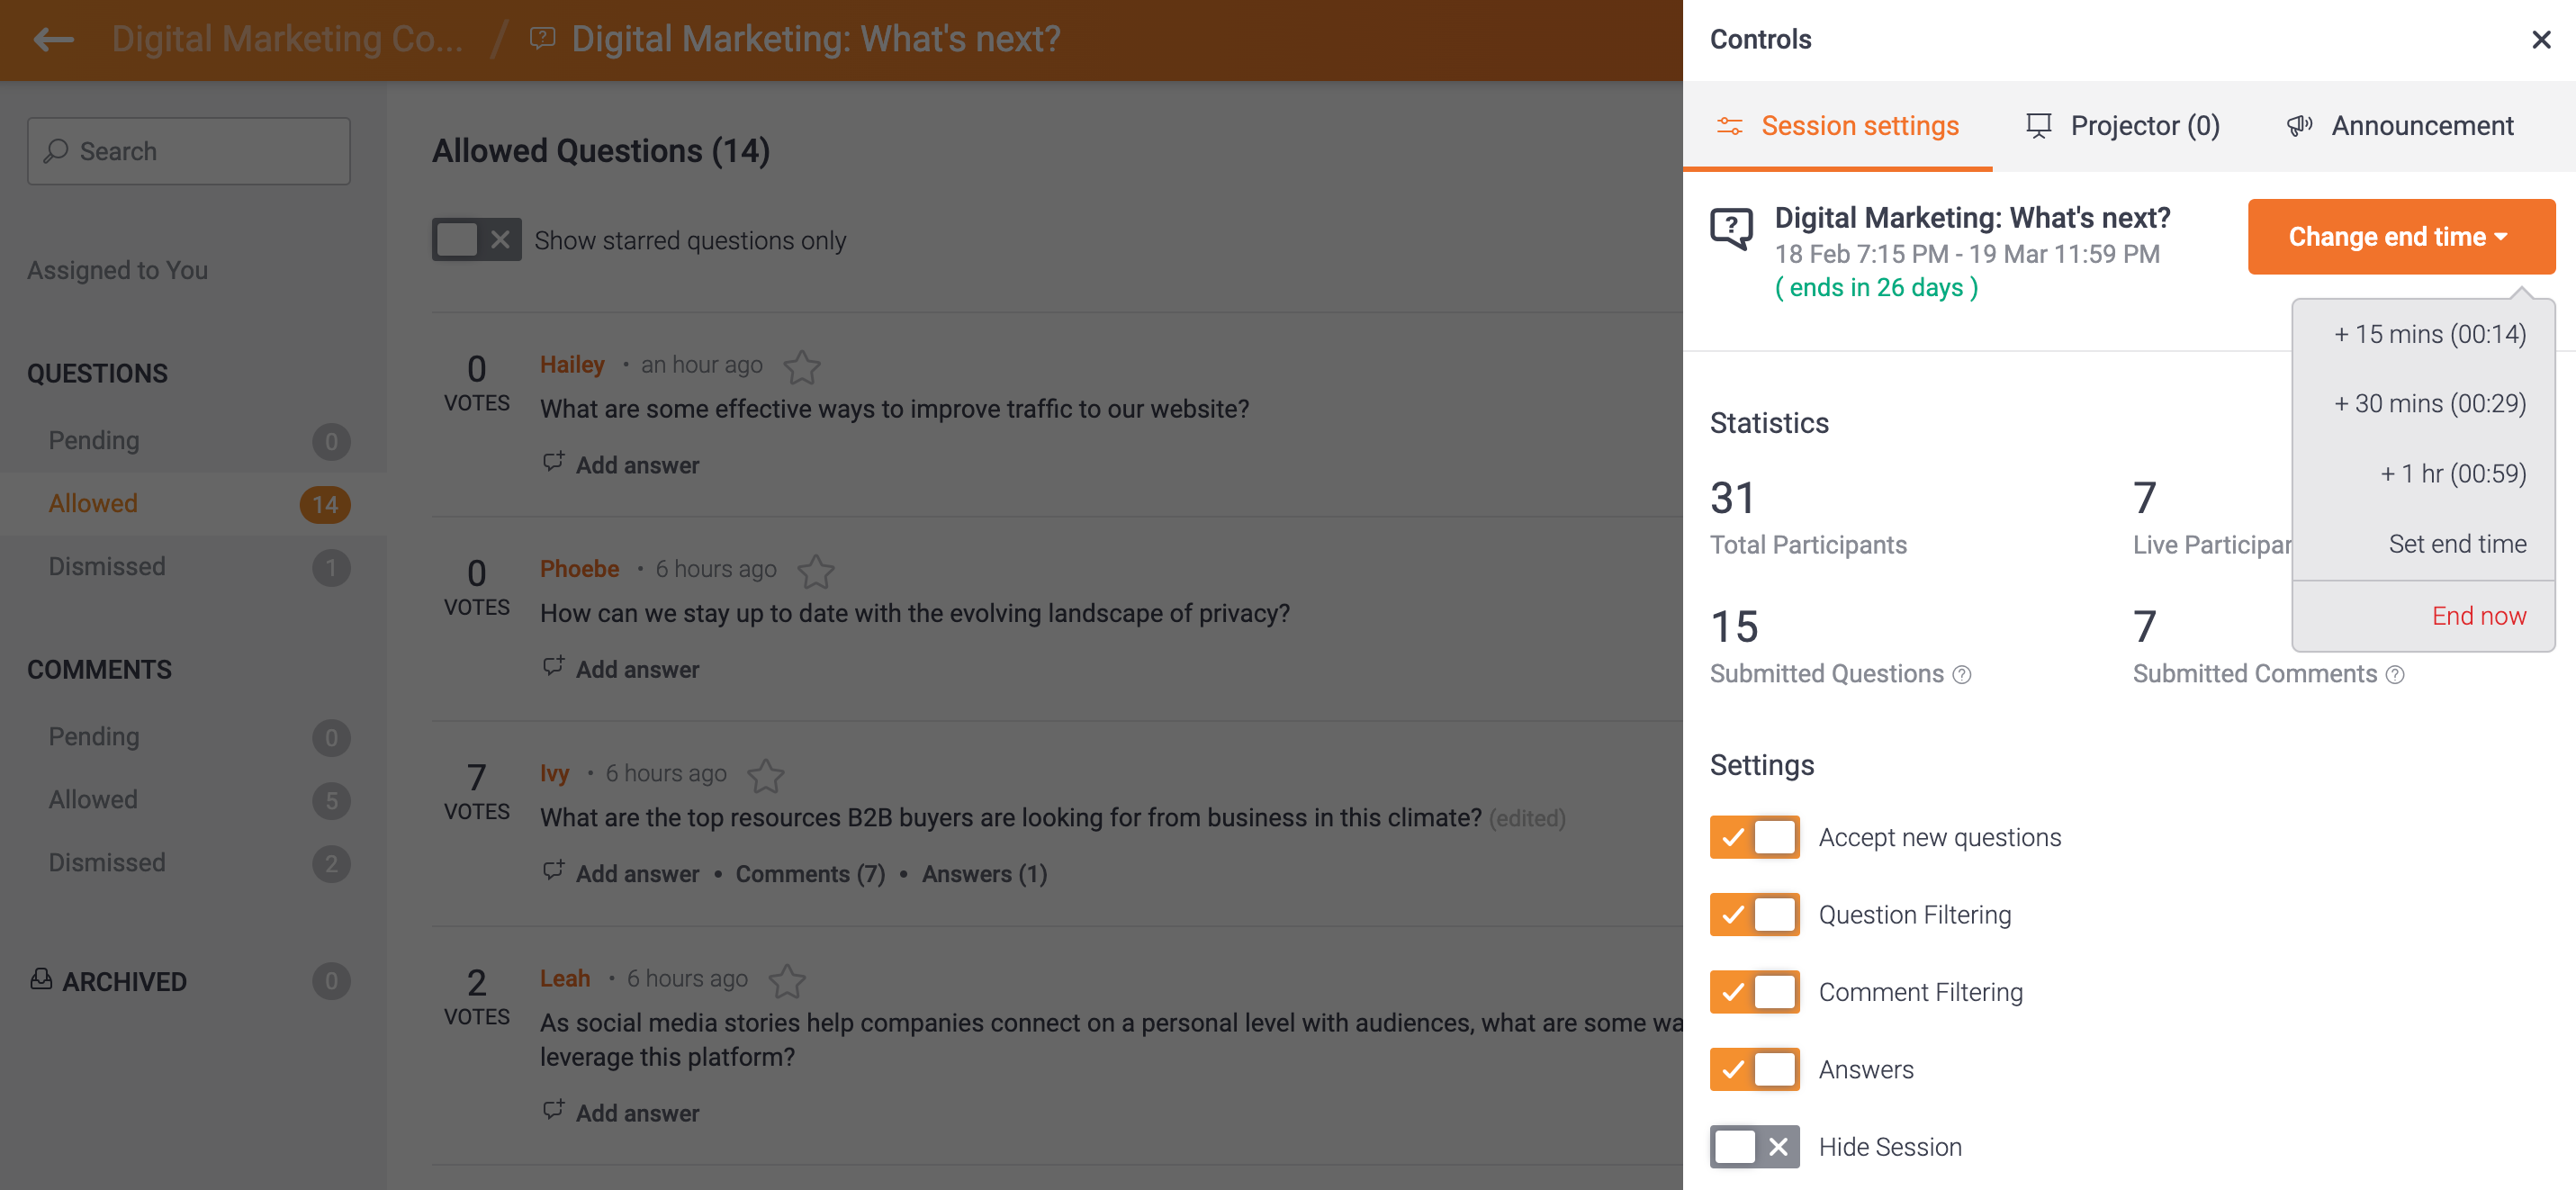
Task: Click Phoebe's question text about evolving privacy landscape
Action: (x=915, y=613)
